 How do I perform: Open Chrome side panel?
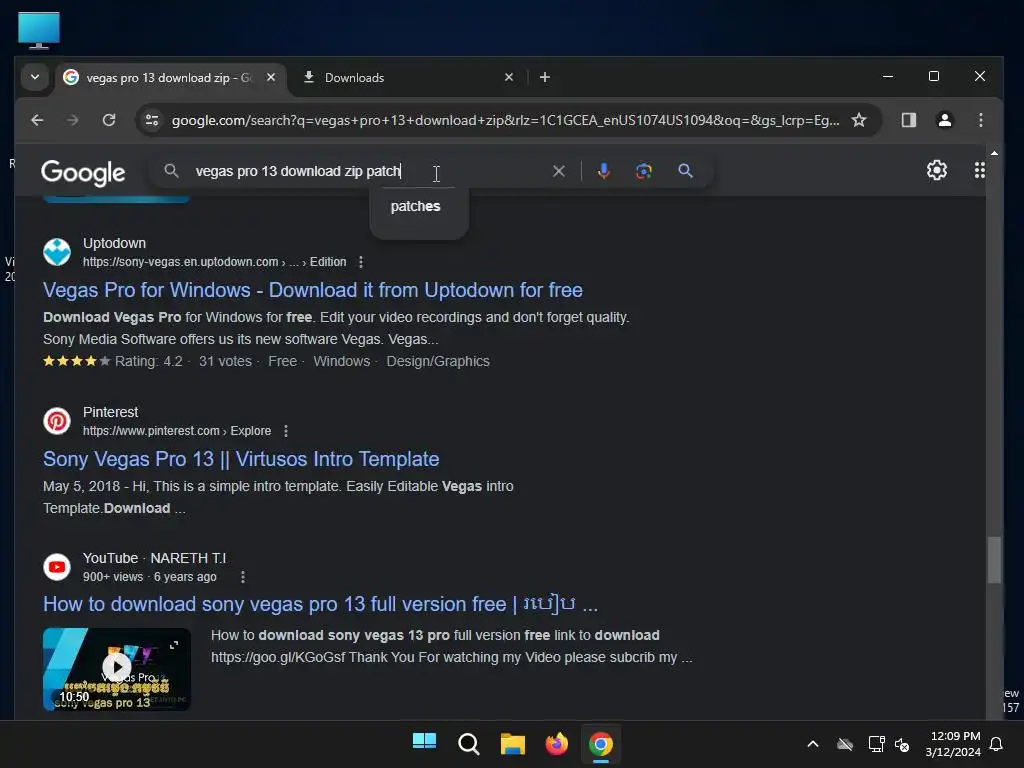click(x=908, y=120)
